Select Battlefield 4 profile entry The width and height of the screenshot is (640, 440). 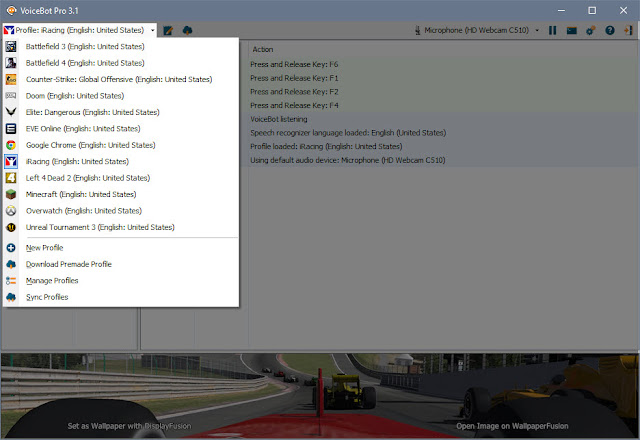(x=120, y=63)
